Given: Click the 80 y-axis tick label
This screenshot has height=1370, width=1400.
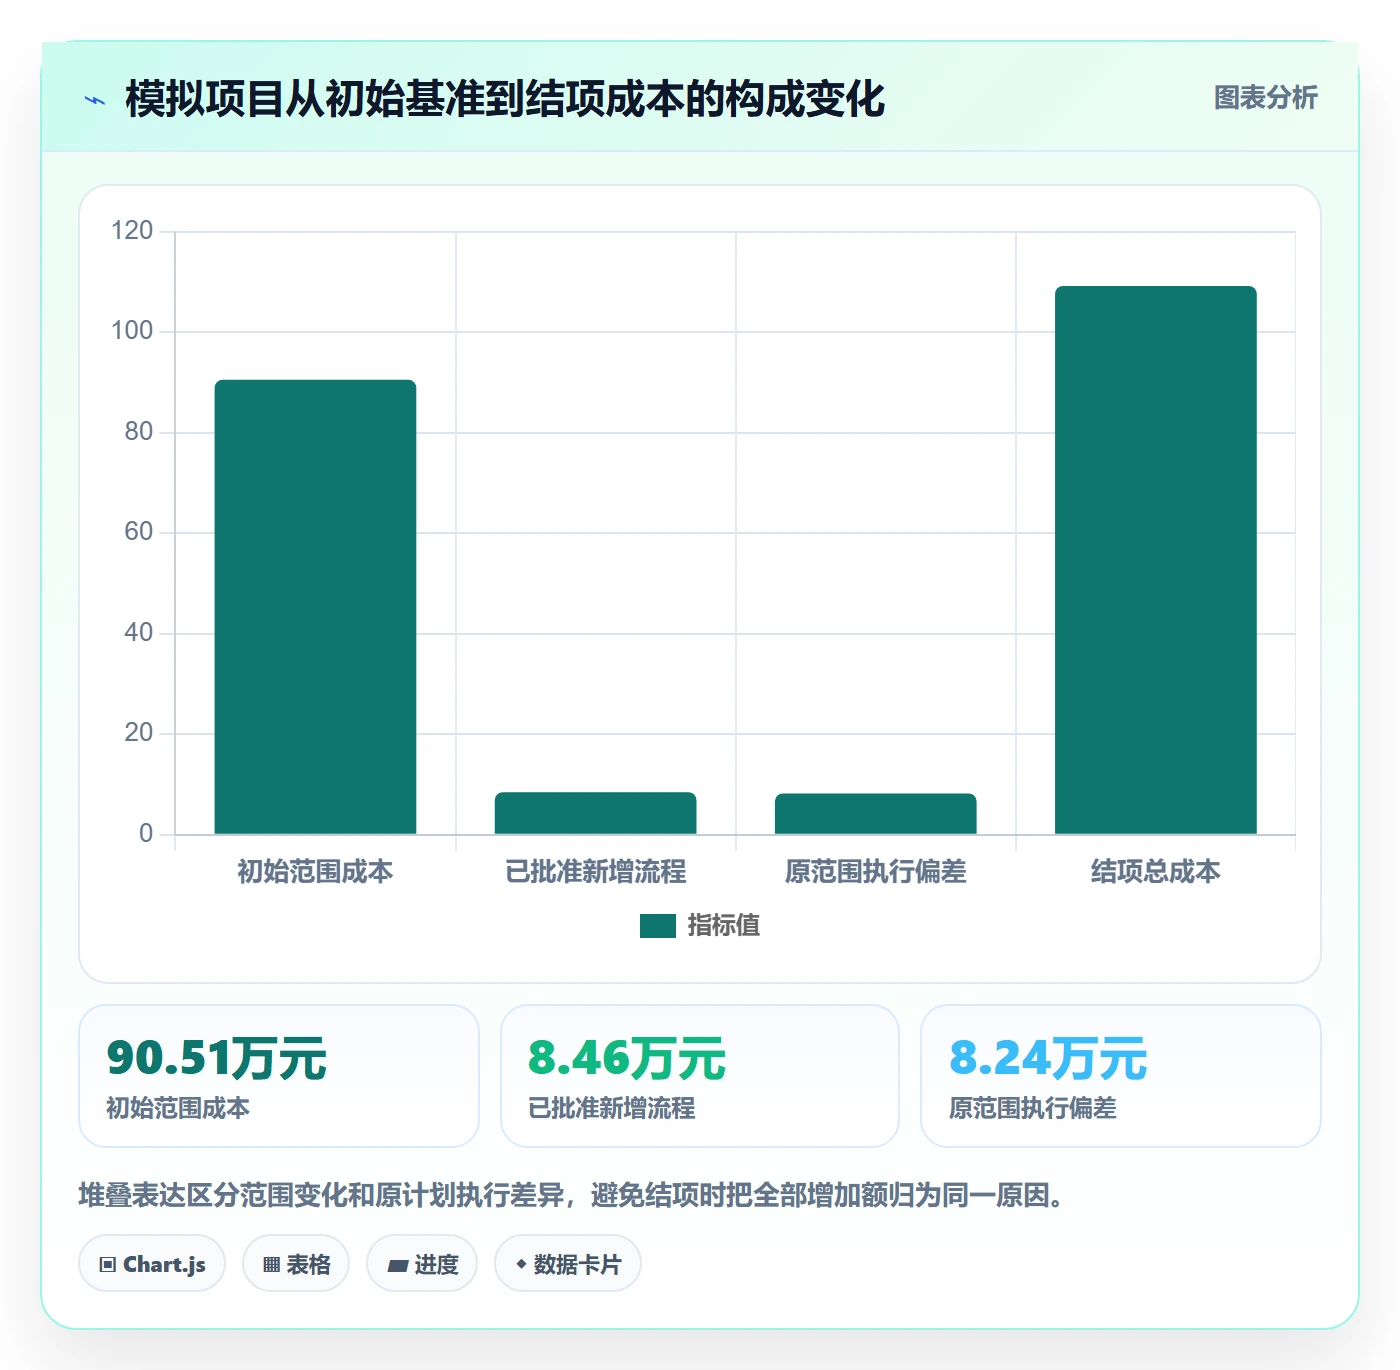Looking at the screenshot, I should [138, 432].
